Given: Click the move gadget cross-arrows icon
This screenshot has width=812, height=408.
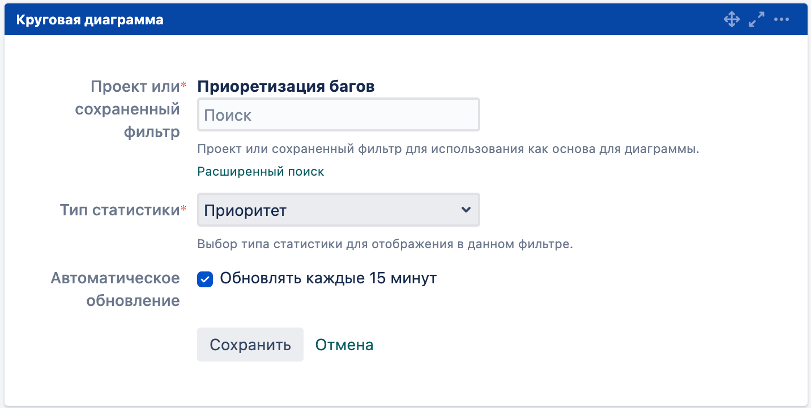Looking at the screenshot, I should click(x=731, y=19).
